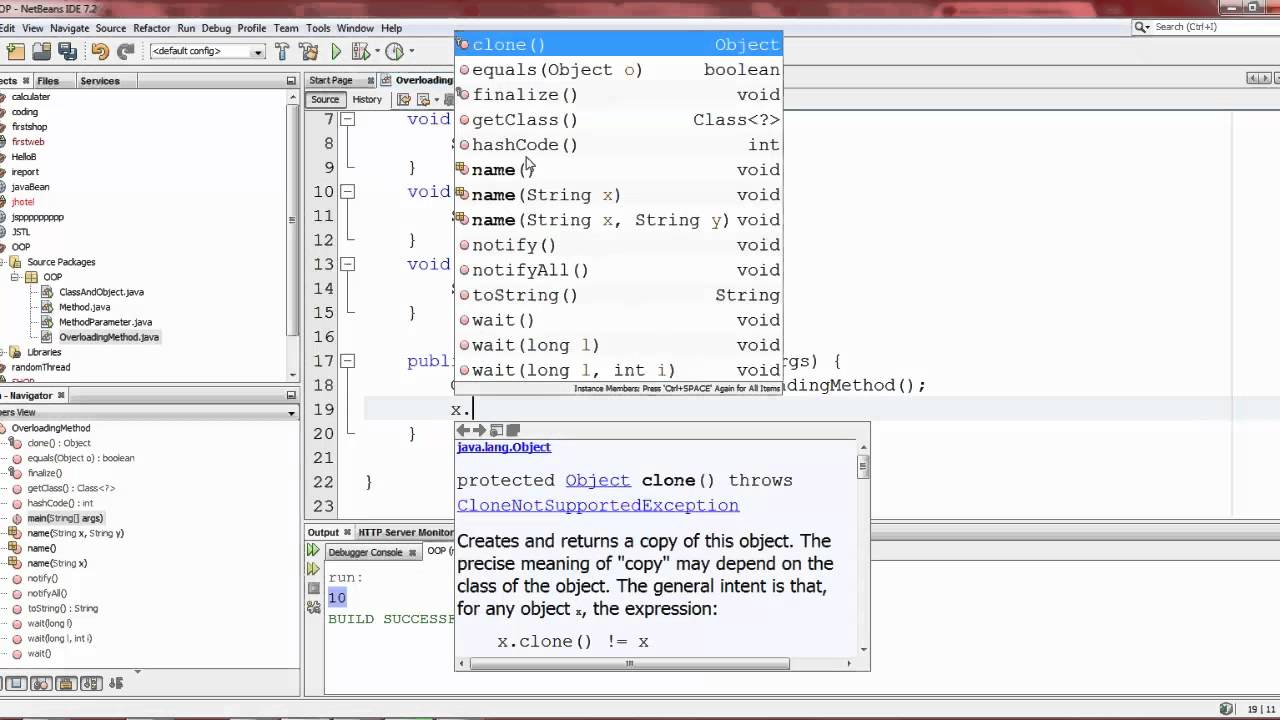The image size is (1280, 720).
Task: Click the Profile Project toolbar icon
Action: click(x=394, y=51)
